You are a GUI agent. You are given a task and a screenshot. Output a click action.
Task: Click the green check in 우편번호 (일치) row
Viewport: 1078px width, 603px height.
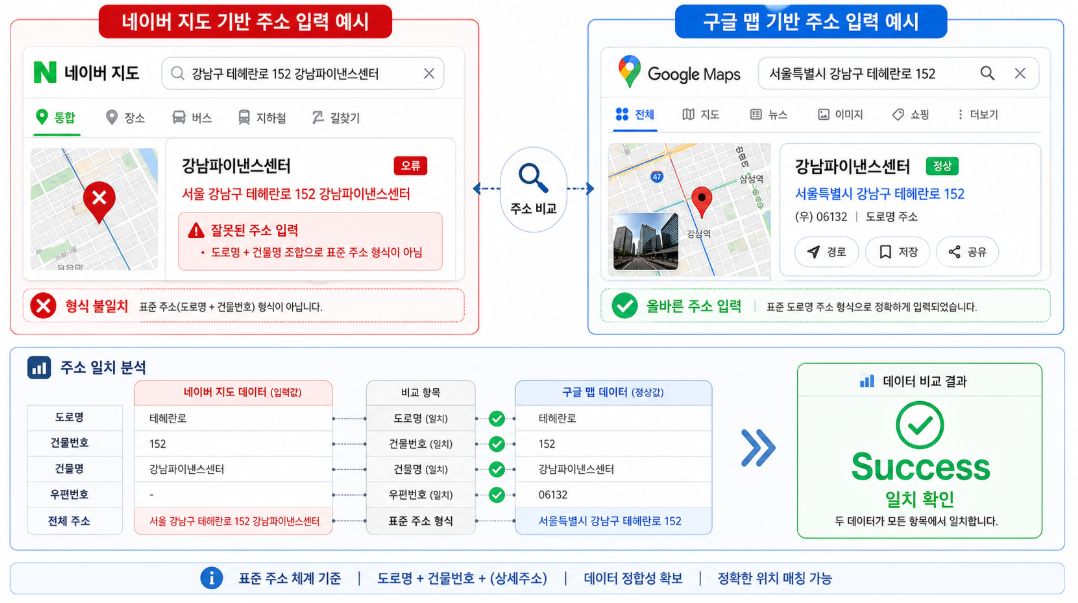(x=496, y=494)
